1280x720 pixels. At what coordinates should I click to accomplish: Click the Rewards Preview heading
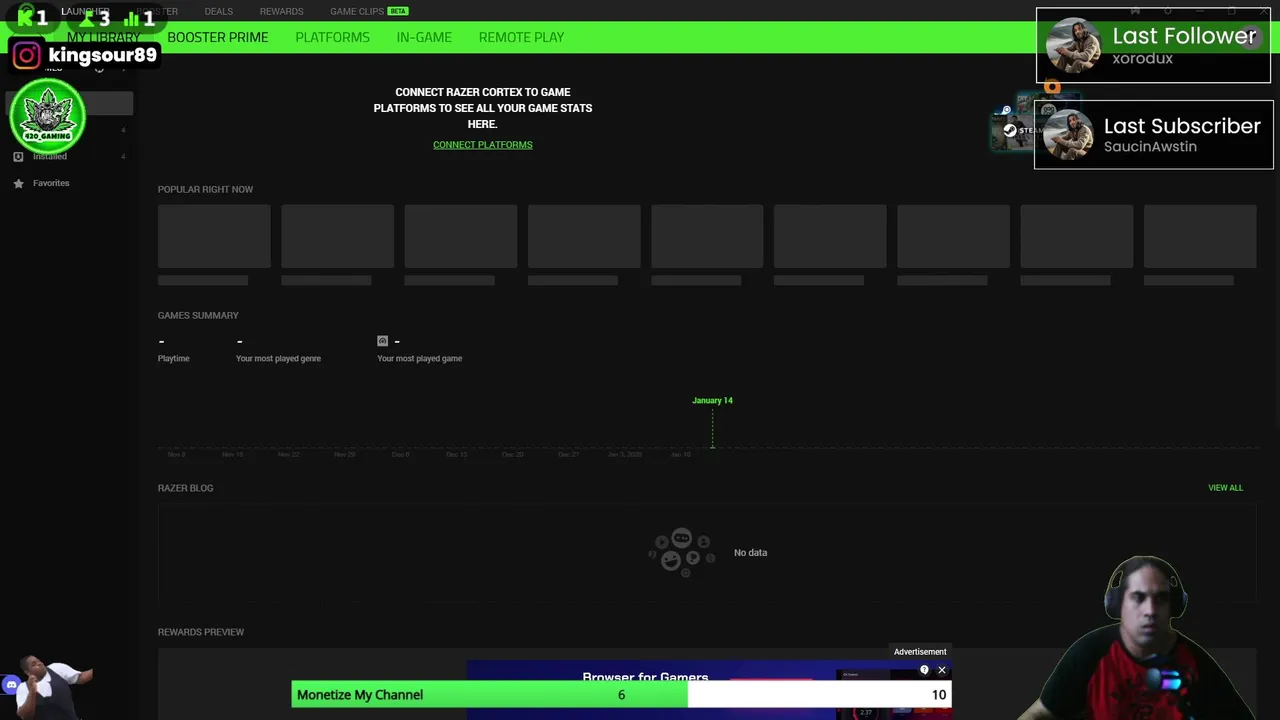201,632
